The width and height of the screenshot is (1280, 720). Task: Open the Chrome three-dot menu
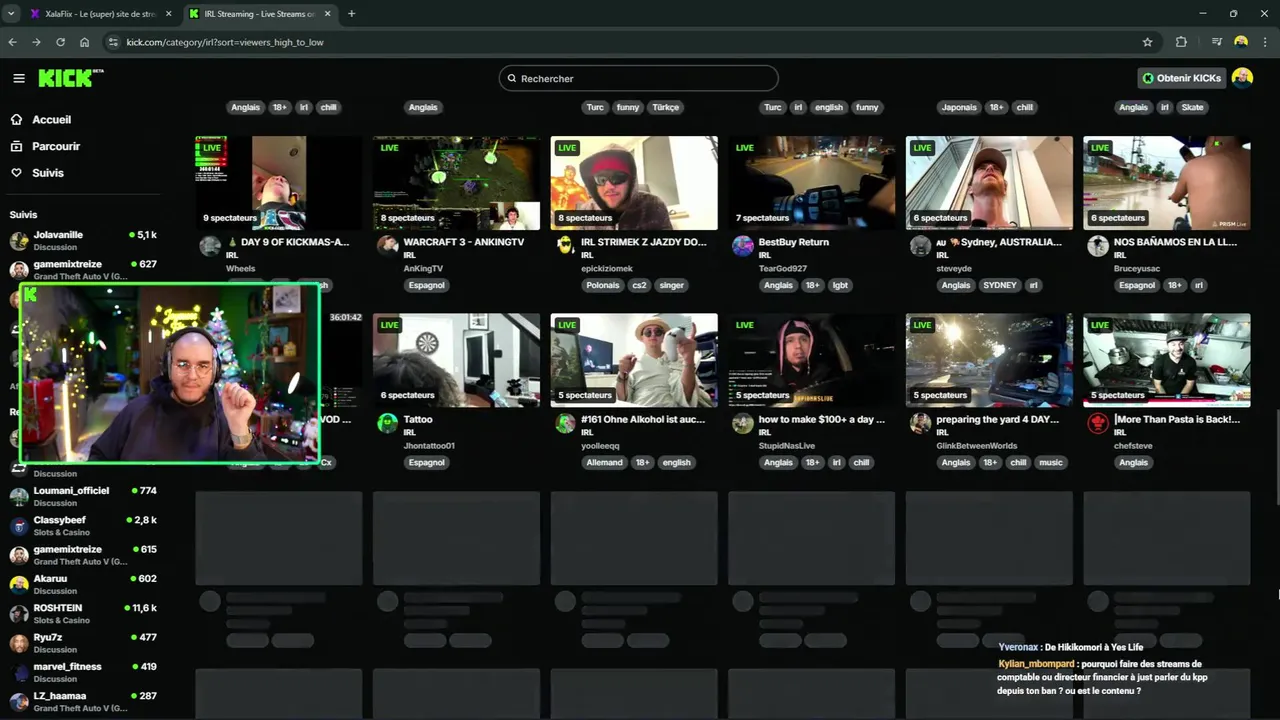[x=1265, y=42]
